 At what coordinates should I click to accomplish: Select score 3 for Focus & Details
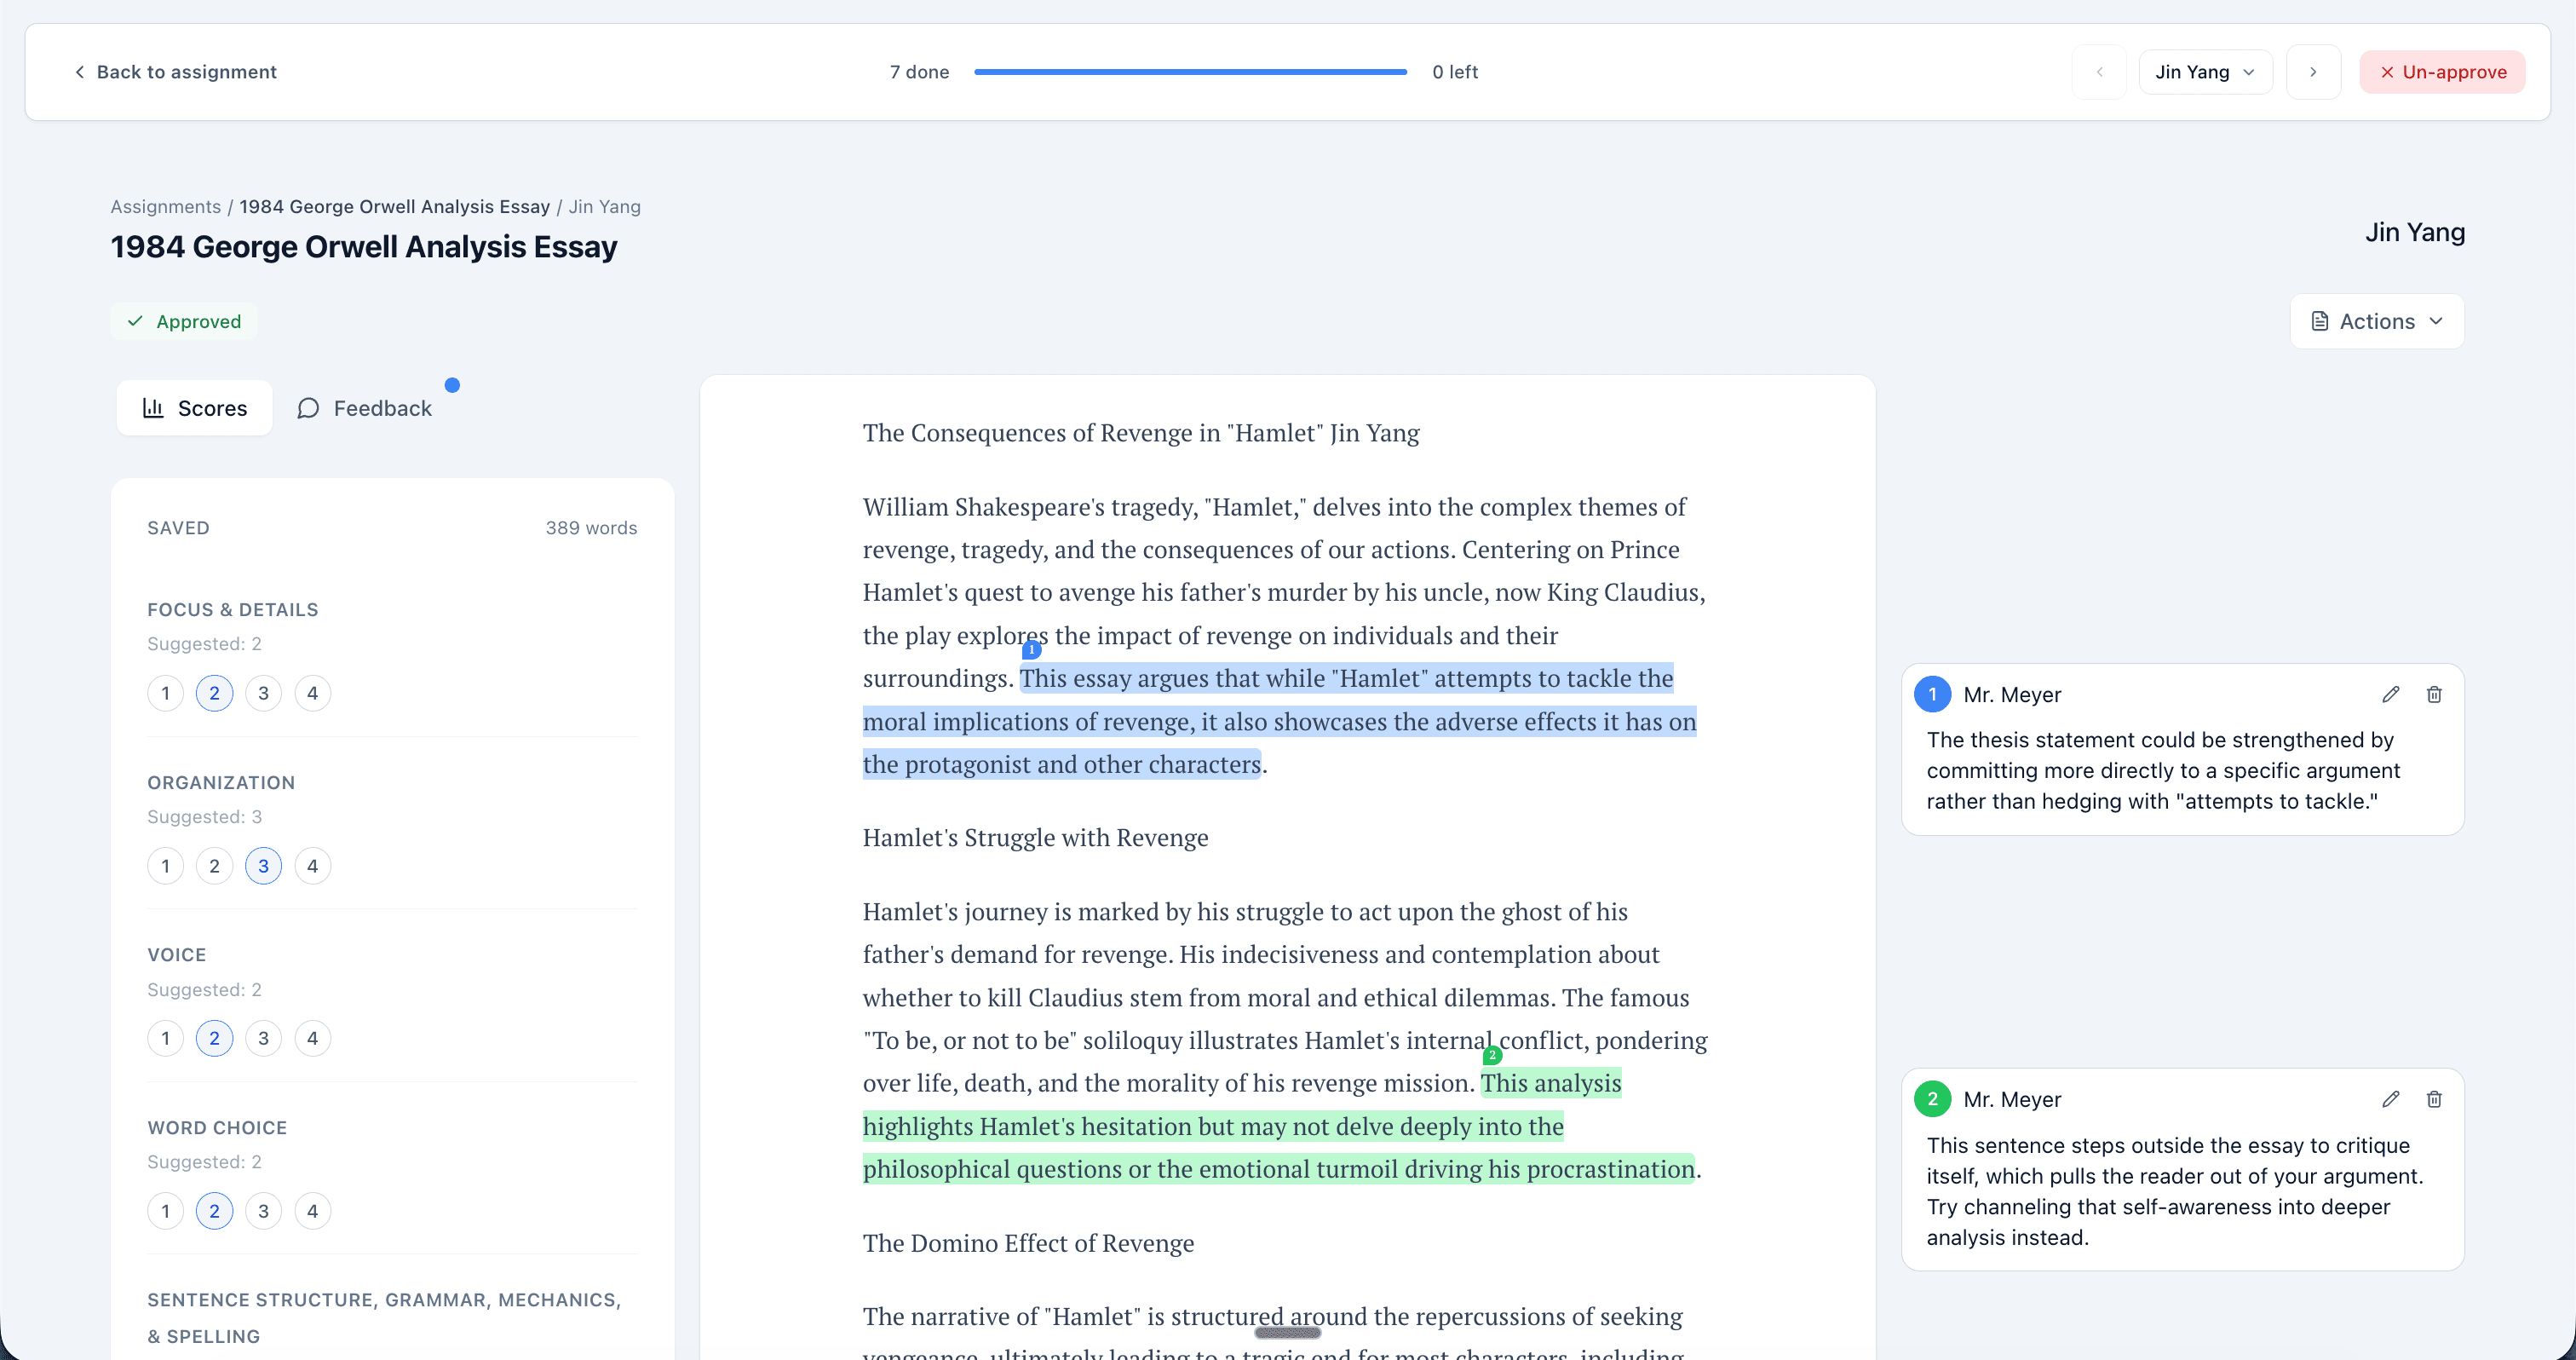[x=263, y=692]
